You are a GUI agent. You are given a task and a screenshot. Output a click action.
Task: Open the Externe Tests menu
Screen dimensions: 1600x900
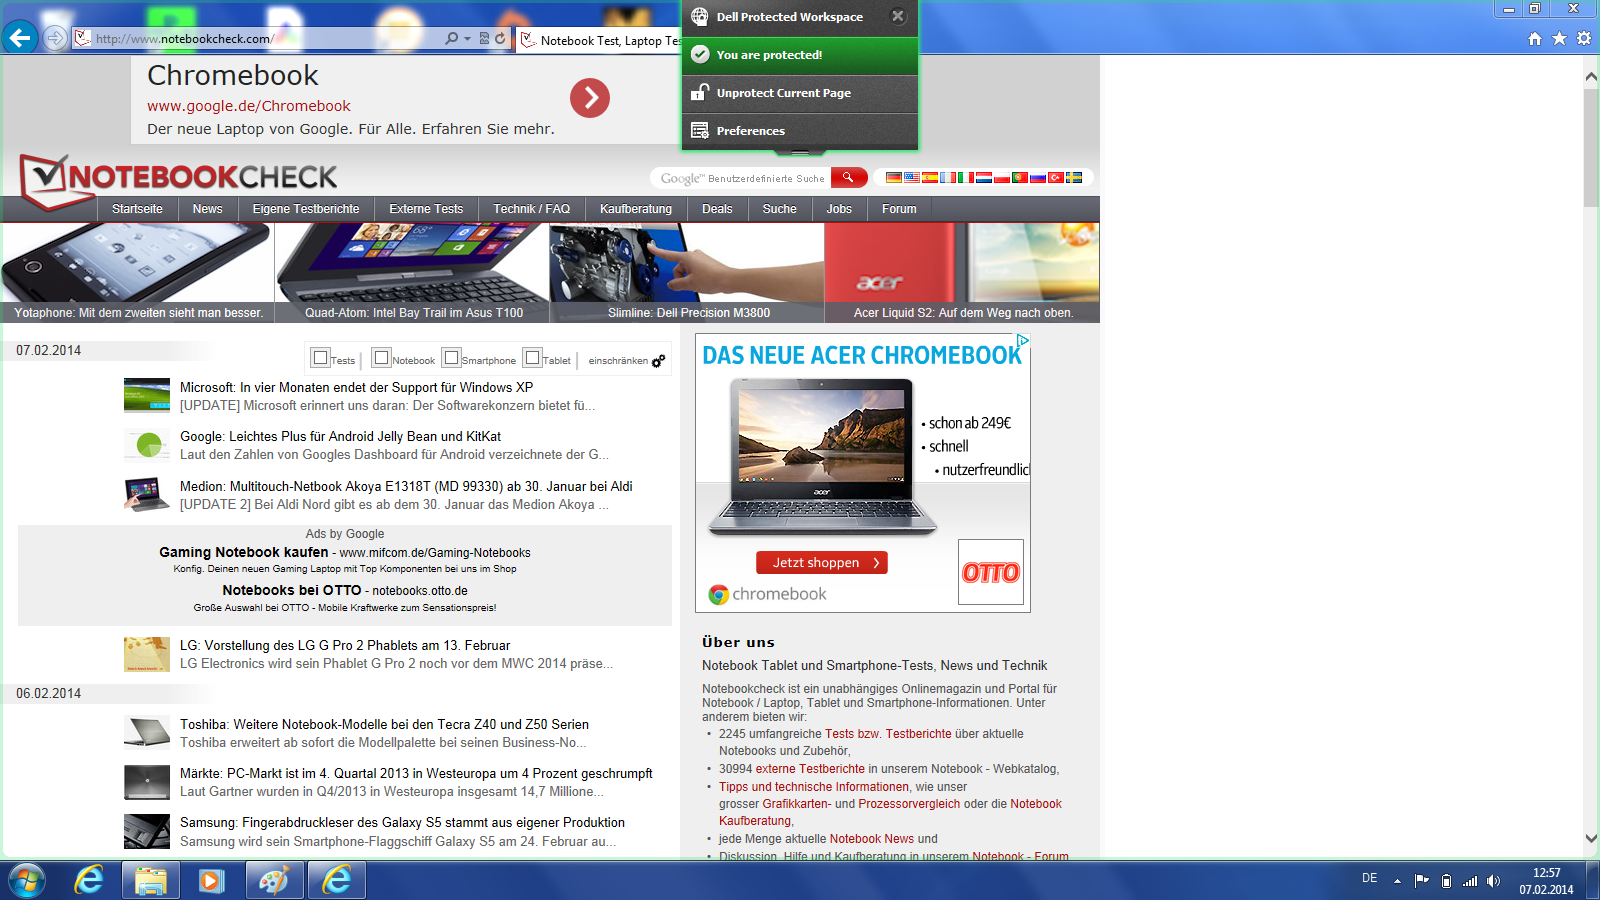pos(426,209)
